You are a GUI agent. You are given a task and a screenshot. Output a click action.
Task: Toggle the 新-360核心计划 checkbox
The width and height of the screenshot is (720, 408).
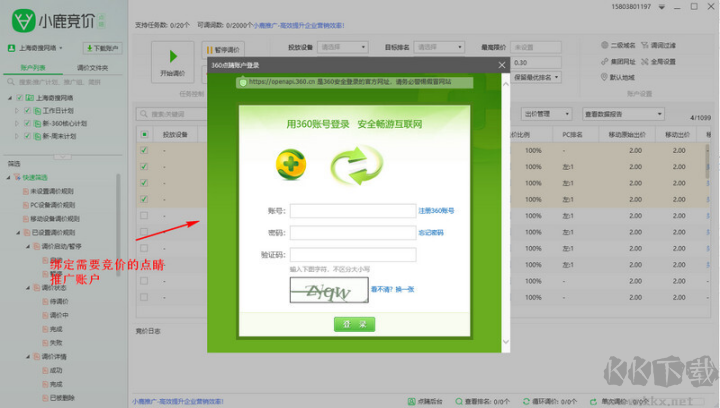coord(25,124)
